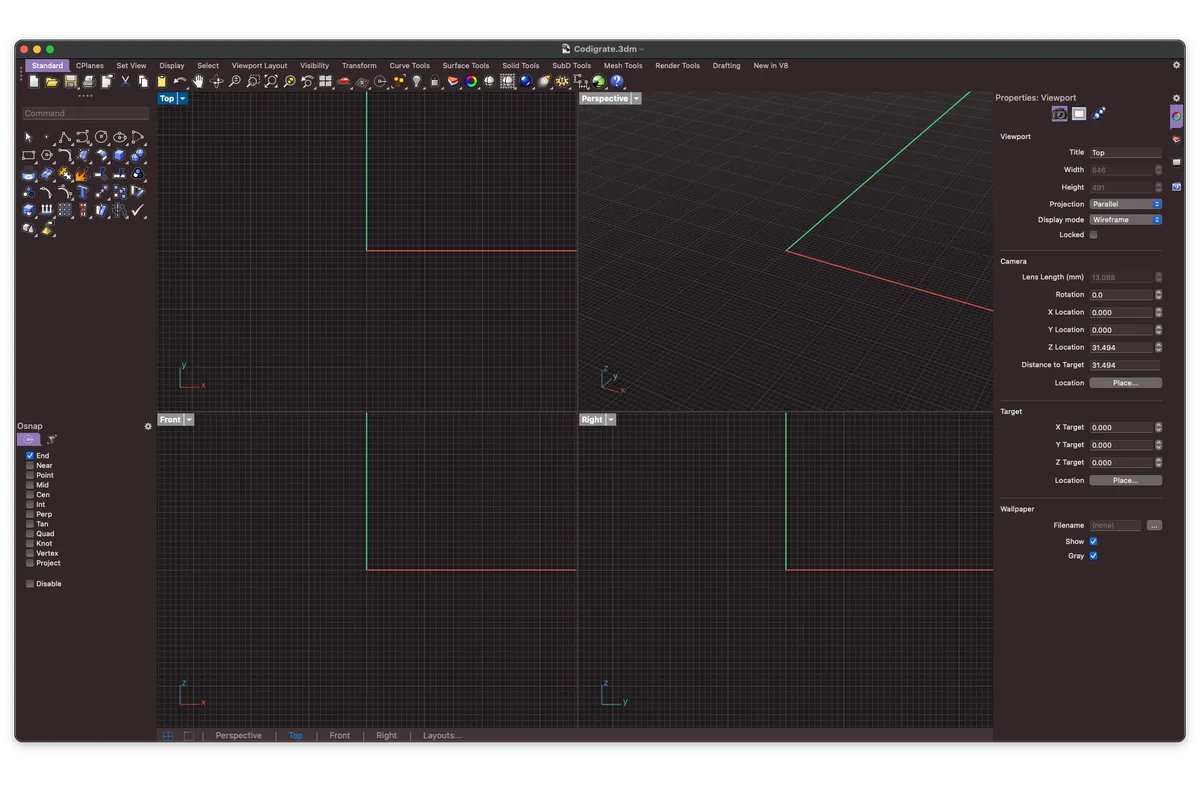Viewport: 1200px width, 787px height.
Task: Click the New document icon
Action: click(34, 81)
